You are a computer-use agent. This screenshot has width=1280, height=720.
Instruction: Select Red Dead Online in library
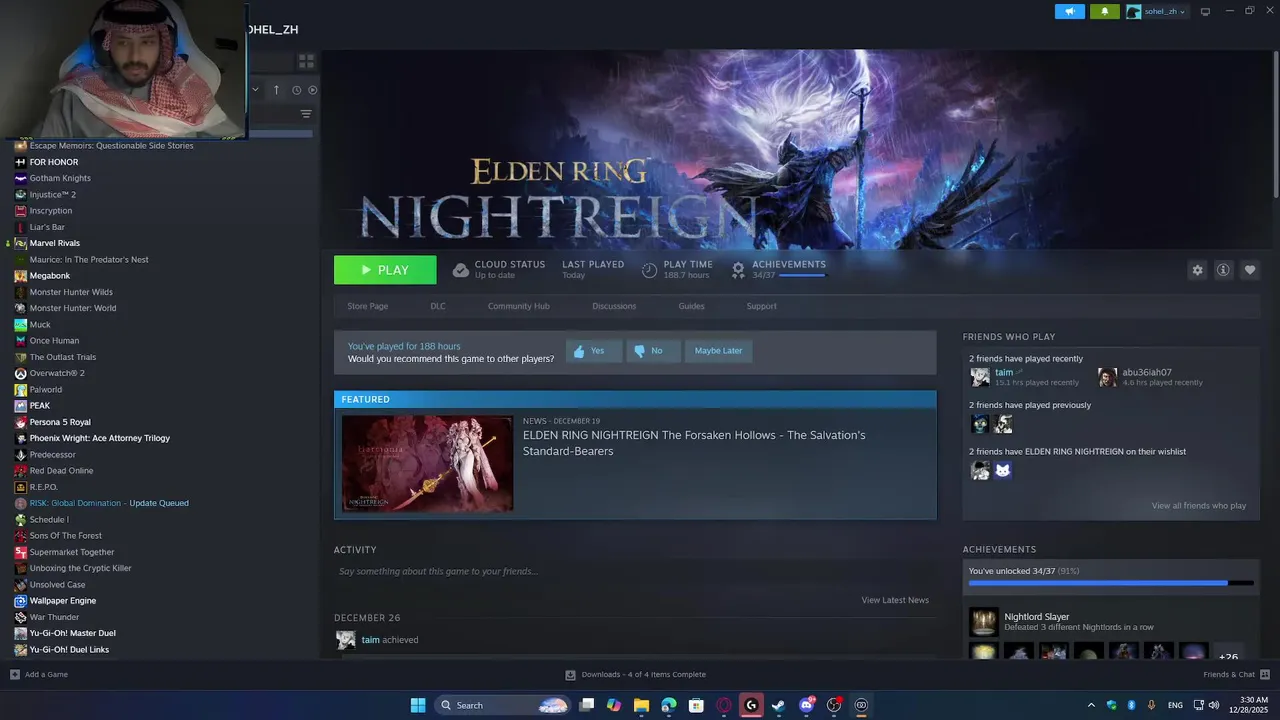tap(61, 471)
